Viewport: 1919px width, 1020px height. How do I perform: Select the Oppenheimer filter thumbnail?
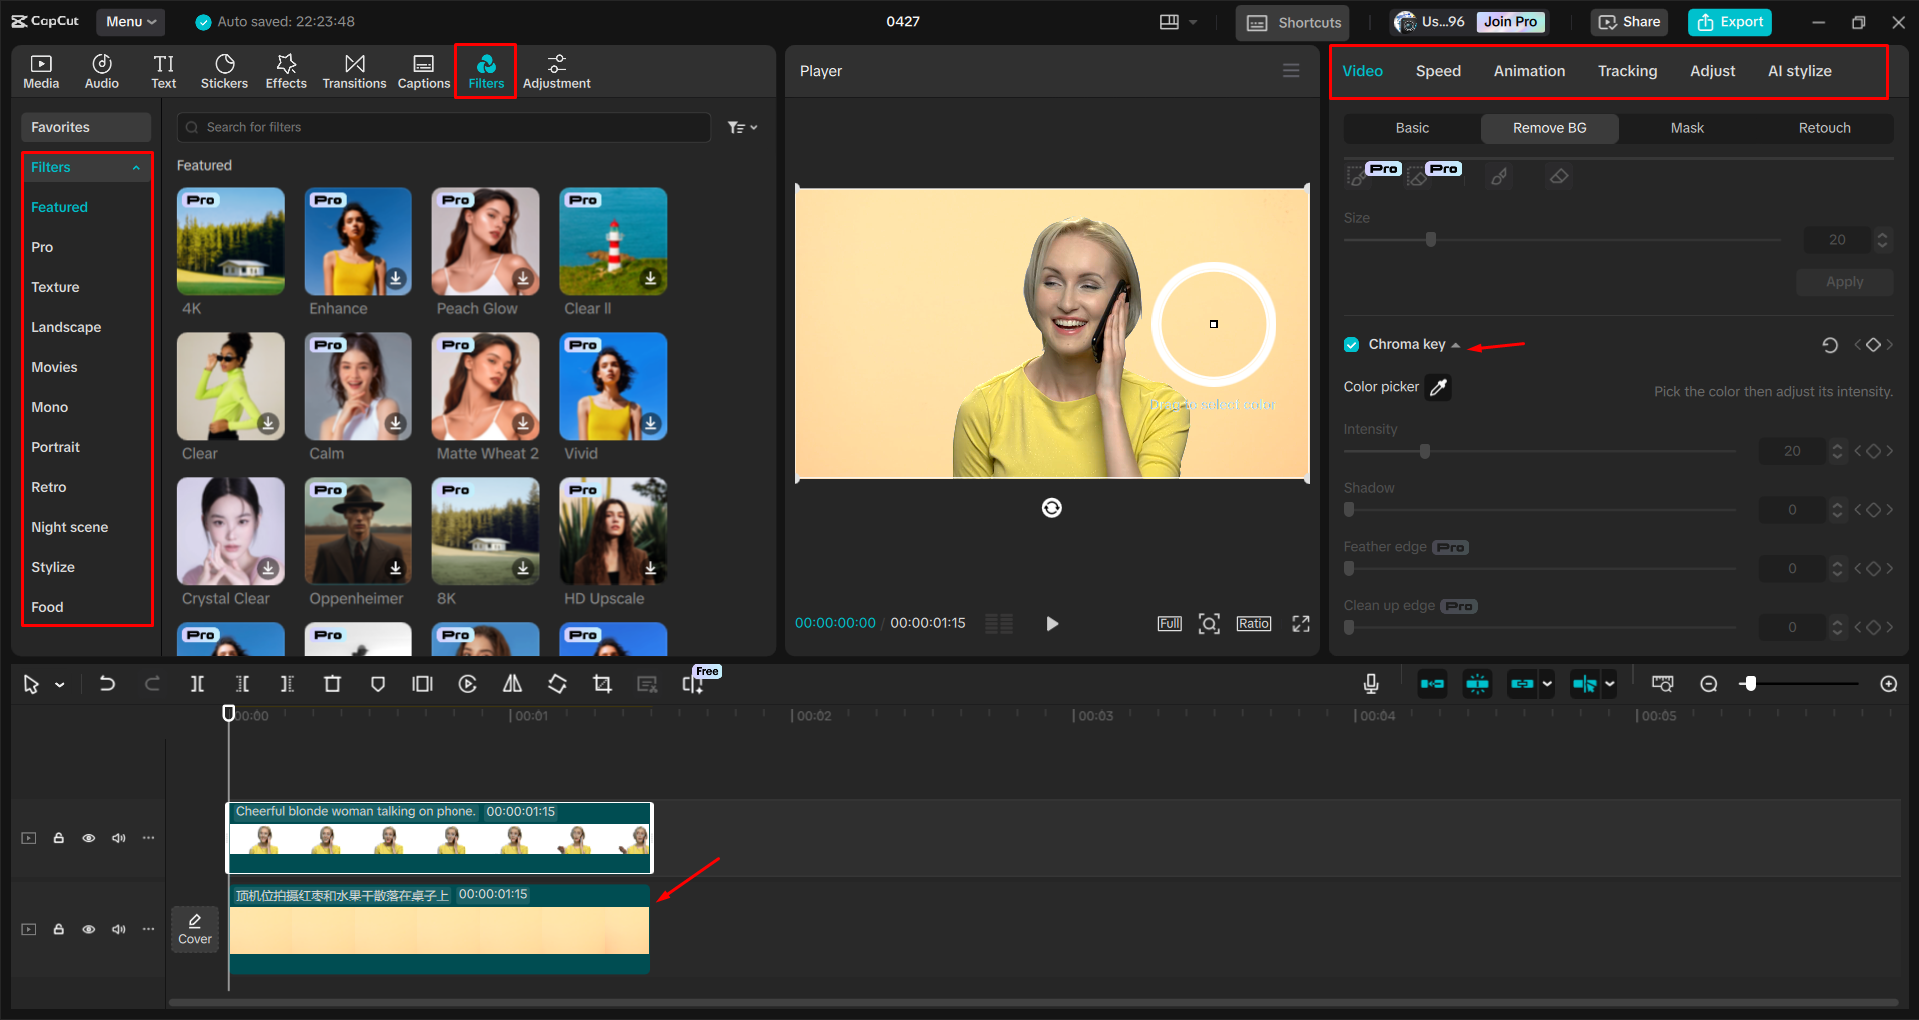point(357,531)
